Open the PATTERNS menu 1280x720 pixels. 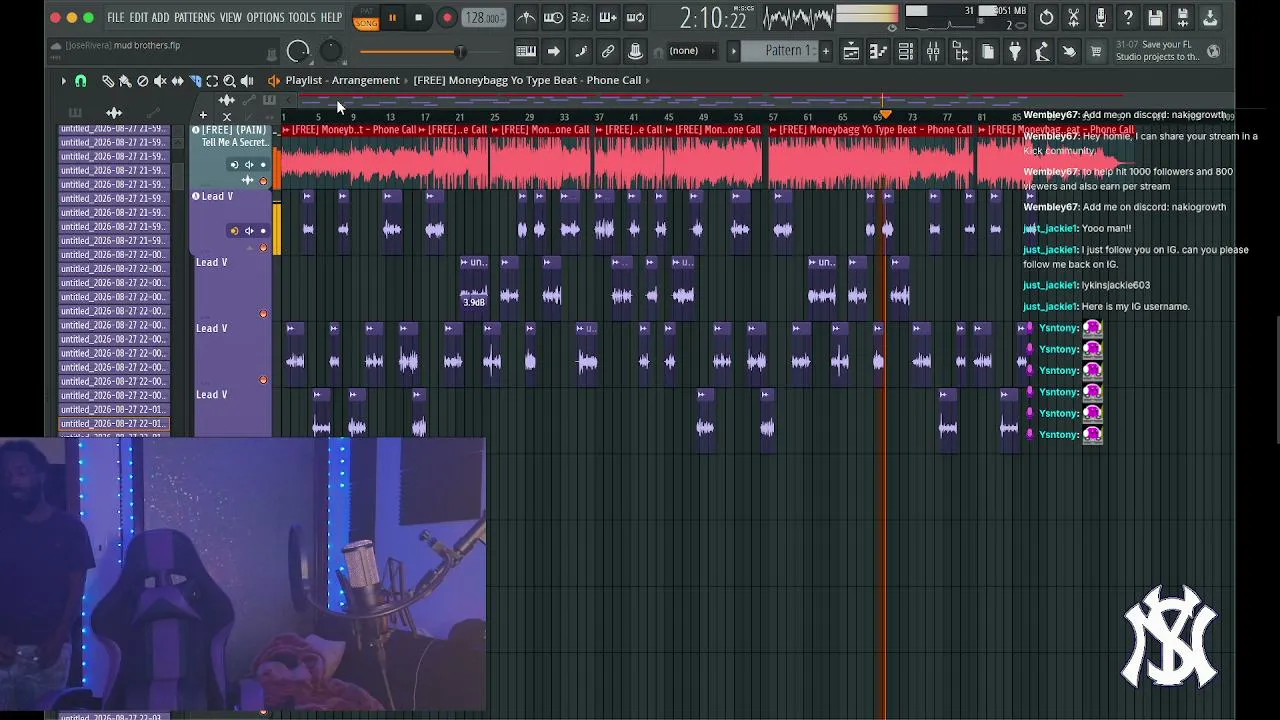(x=194, y=18)
